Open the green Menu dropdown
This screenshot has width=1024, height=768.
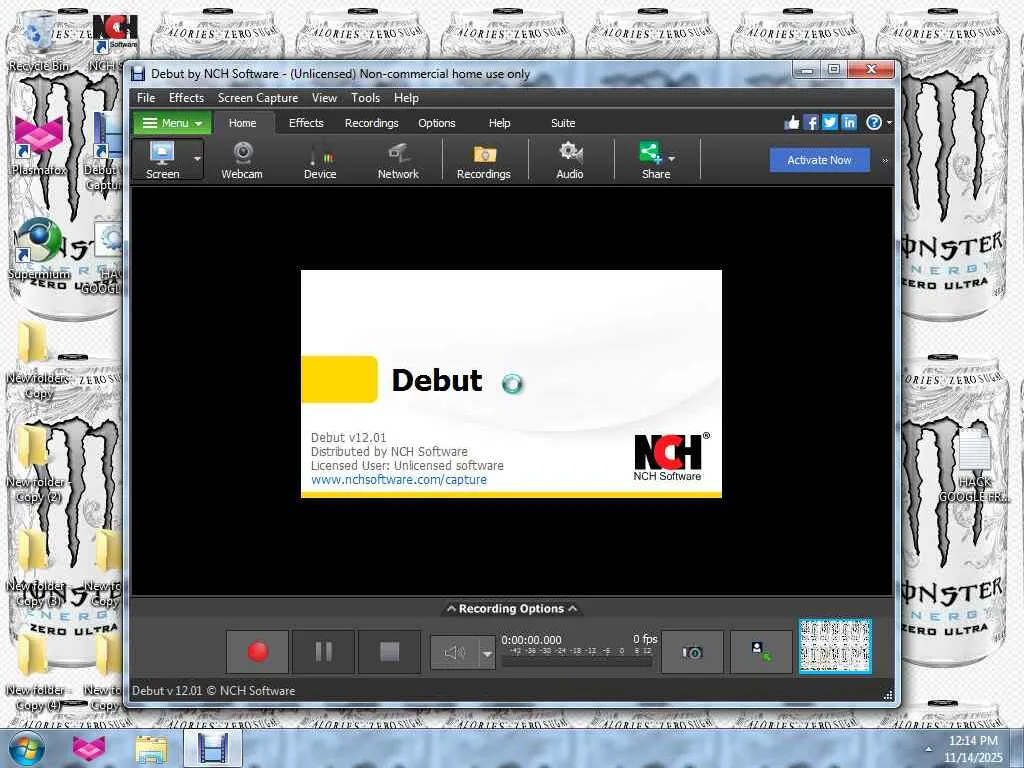[172, 123]
